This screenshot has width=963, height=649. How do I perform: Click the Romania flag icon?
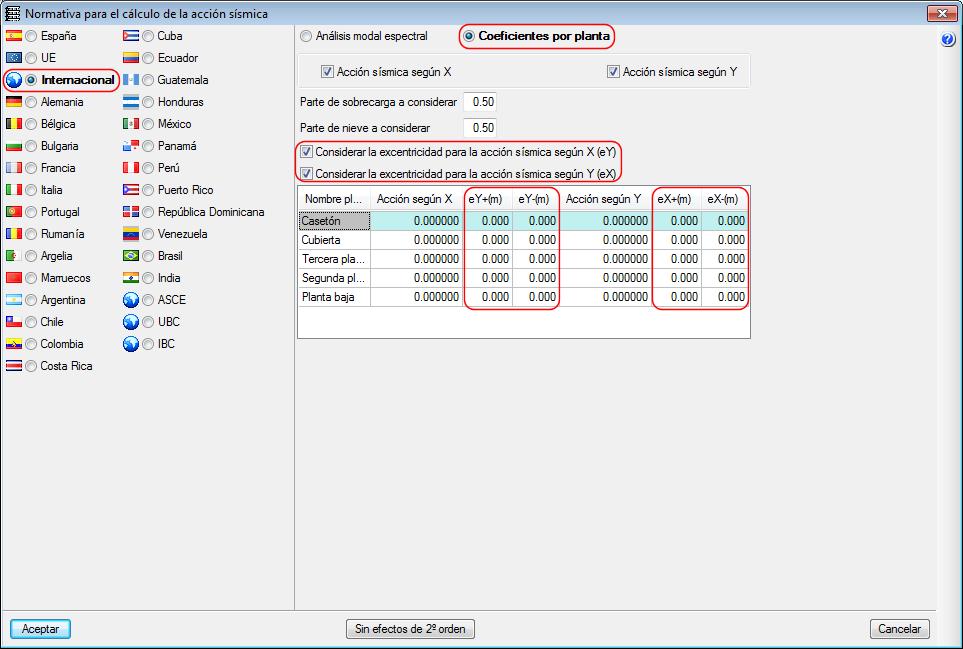[14, 234]
